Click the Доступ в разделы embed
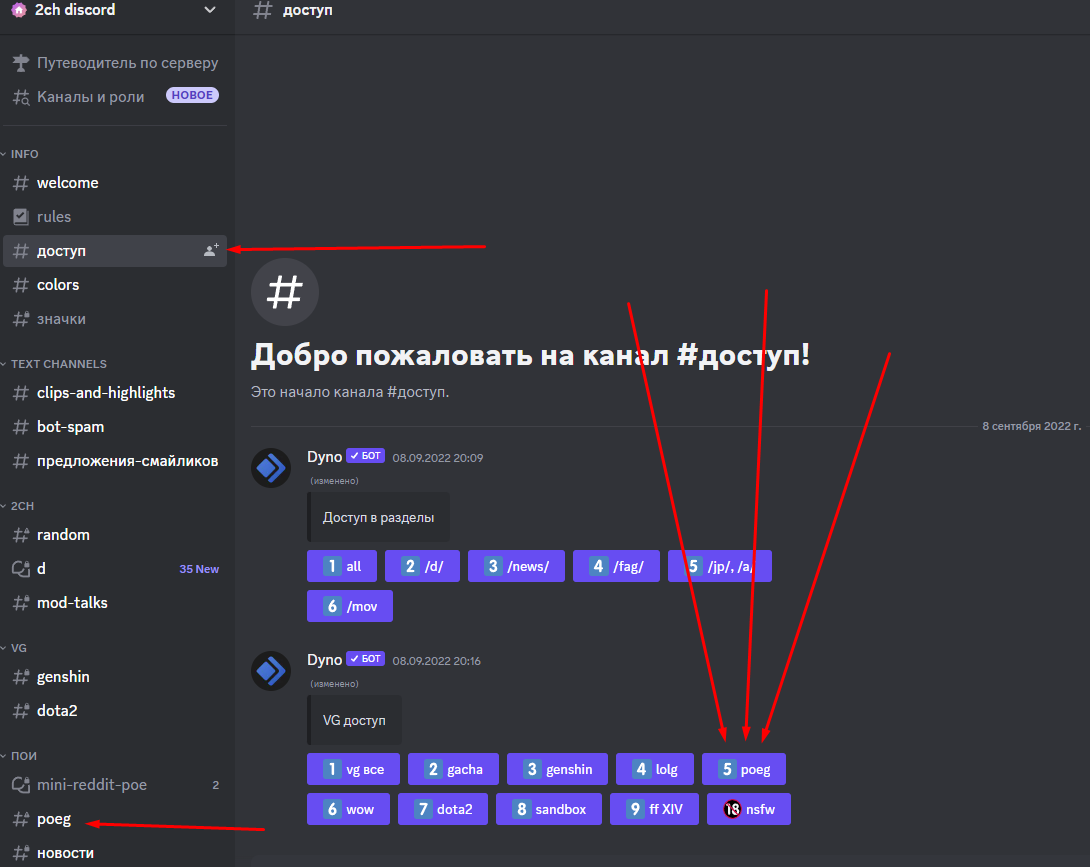 378,517
